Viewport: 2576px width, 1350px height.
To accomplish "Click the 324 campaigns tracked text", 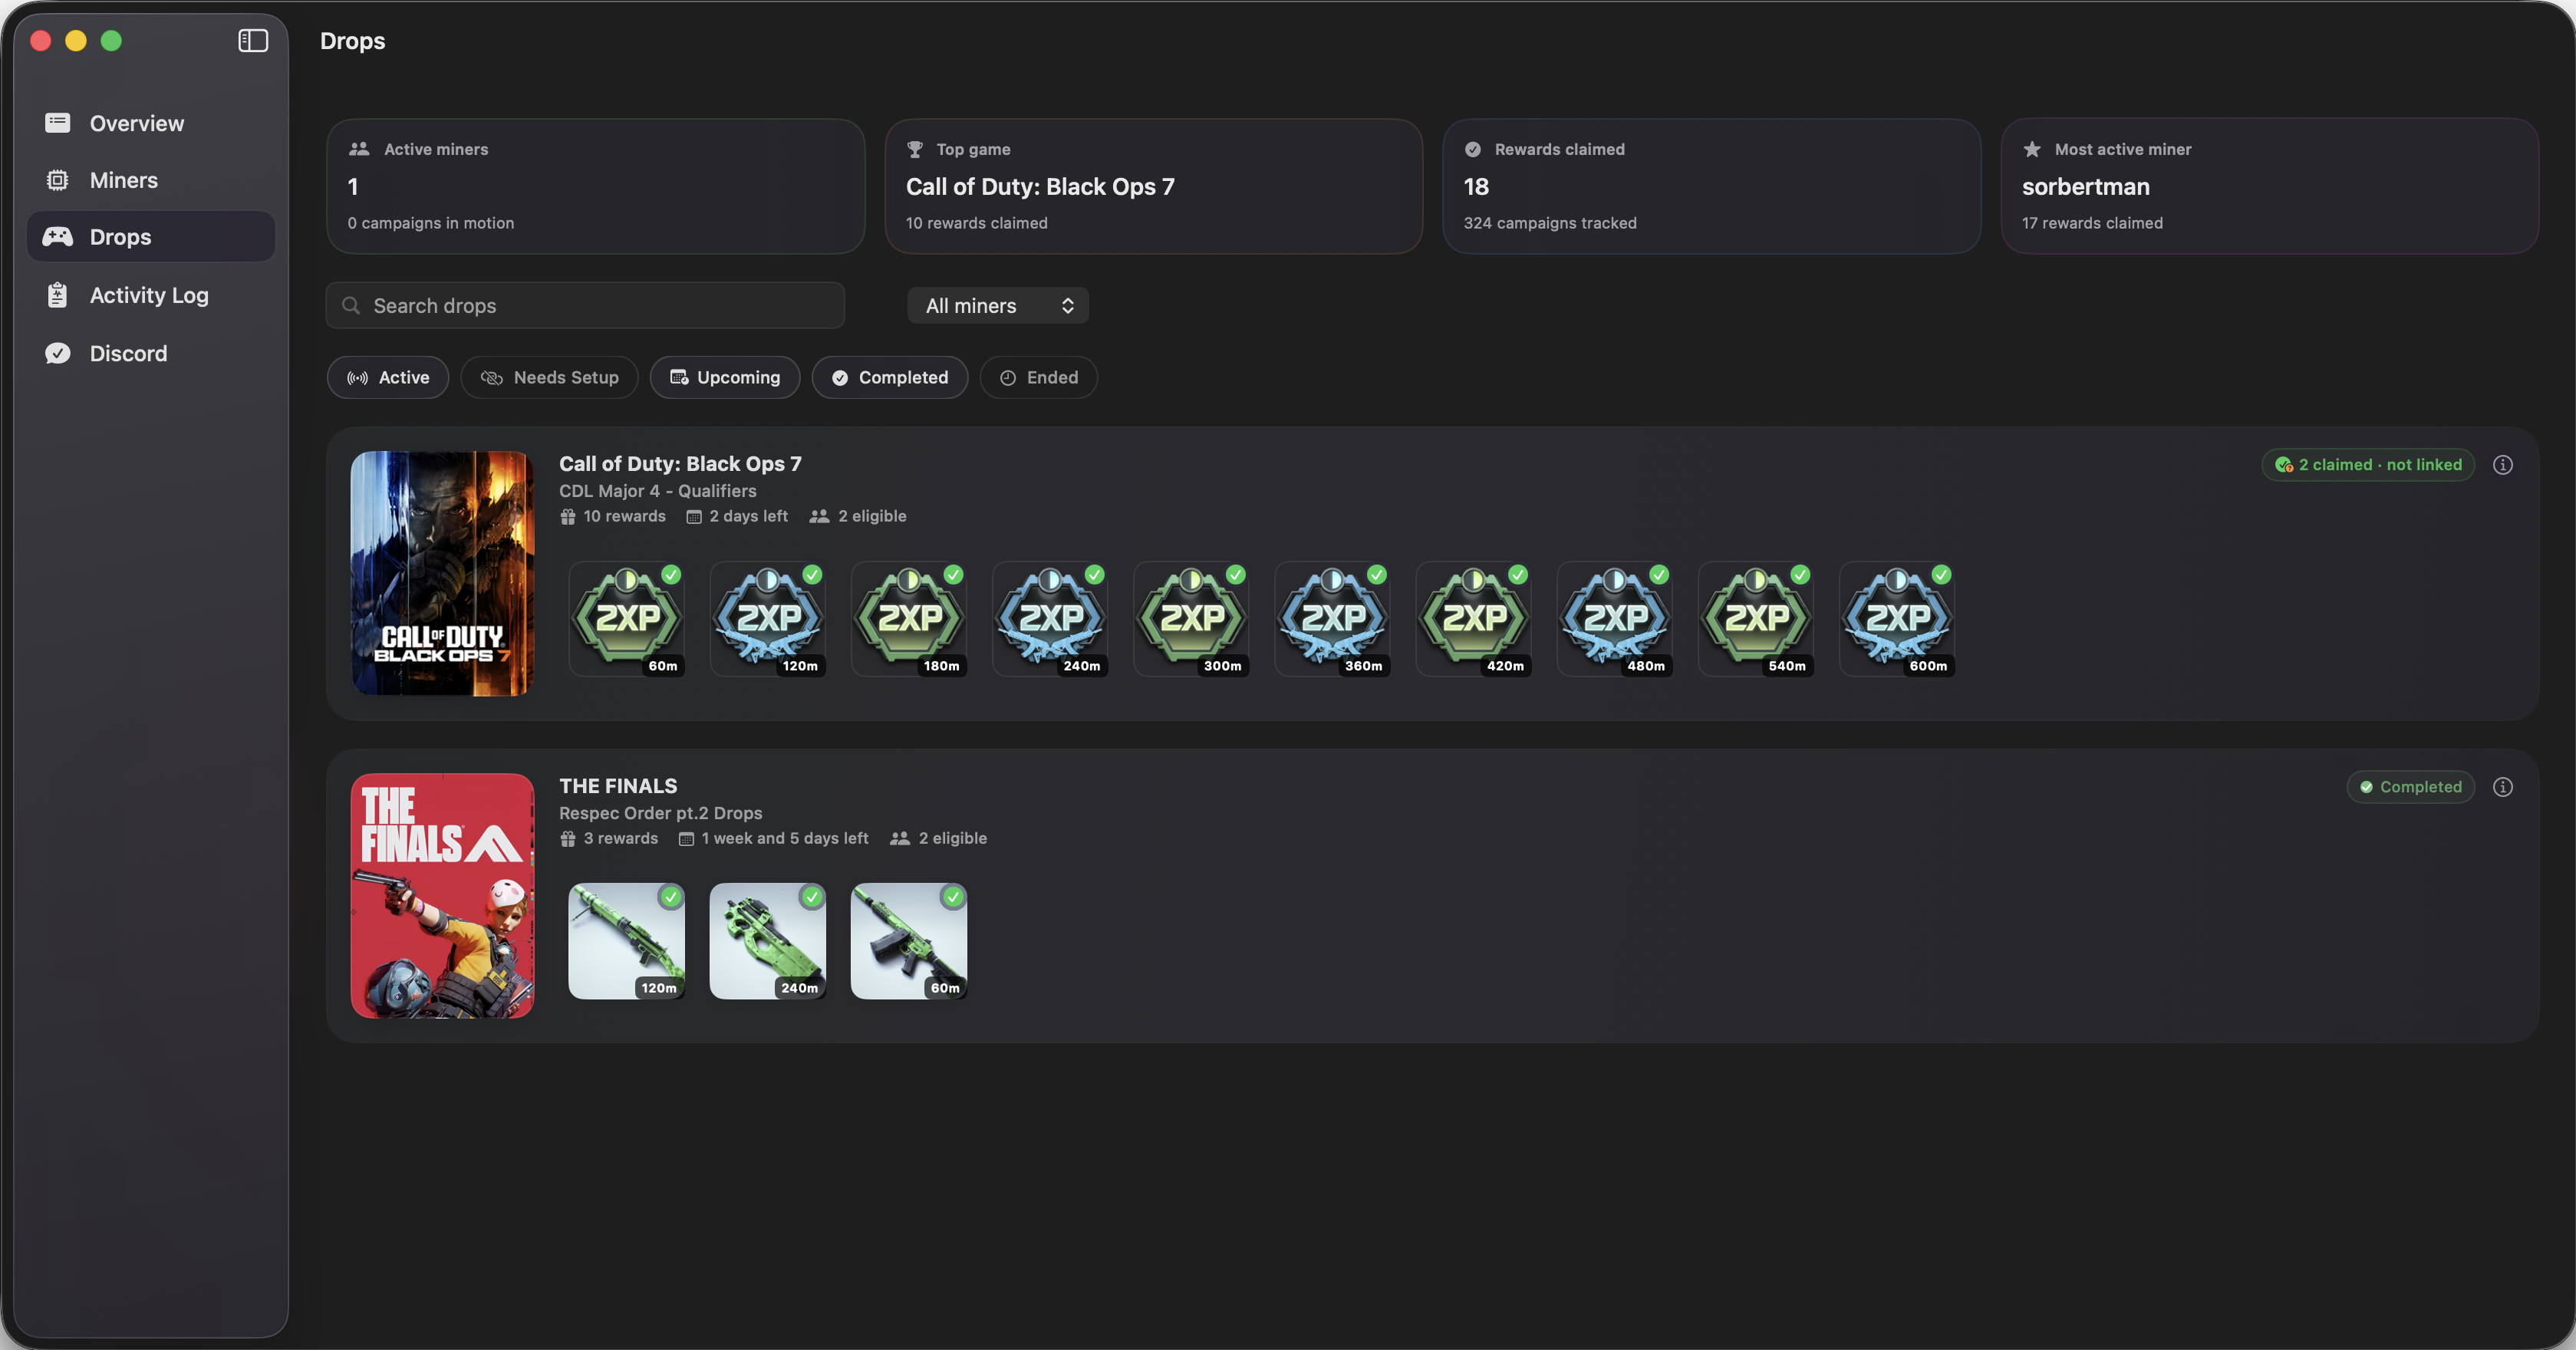I will pos(1550,223).
